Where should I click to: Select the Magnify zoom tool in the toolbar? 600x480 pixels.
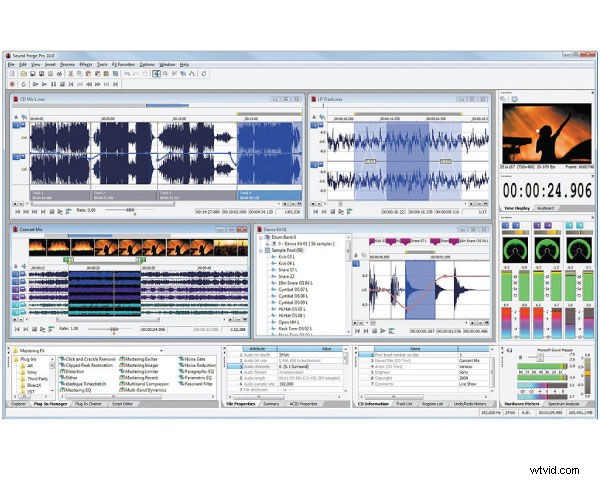click(165, 73)
